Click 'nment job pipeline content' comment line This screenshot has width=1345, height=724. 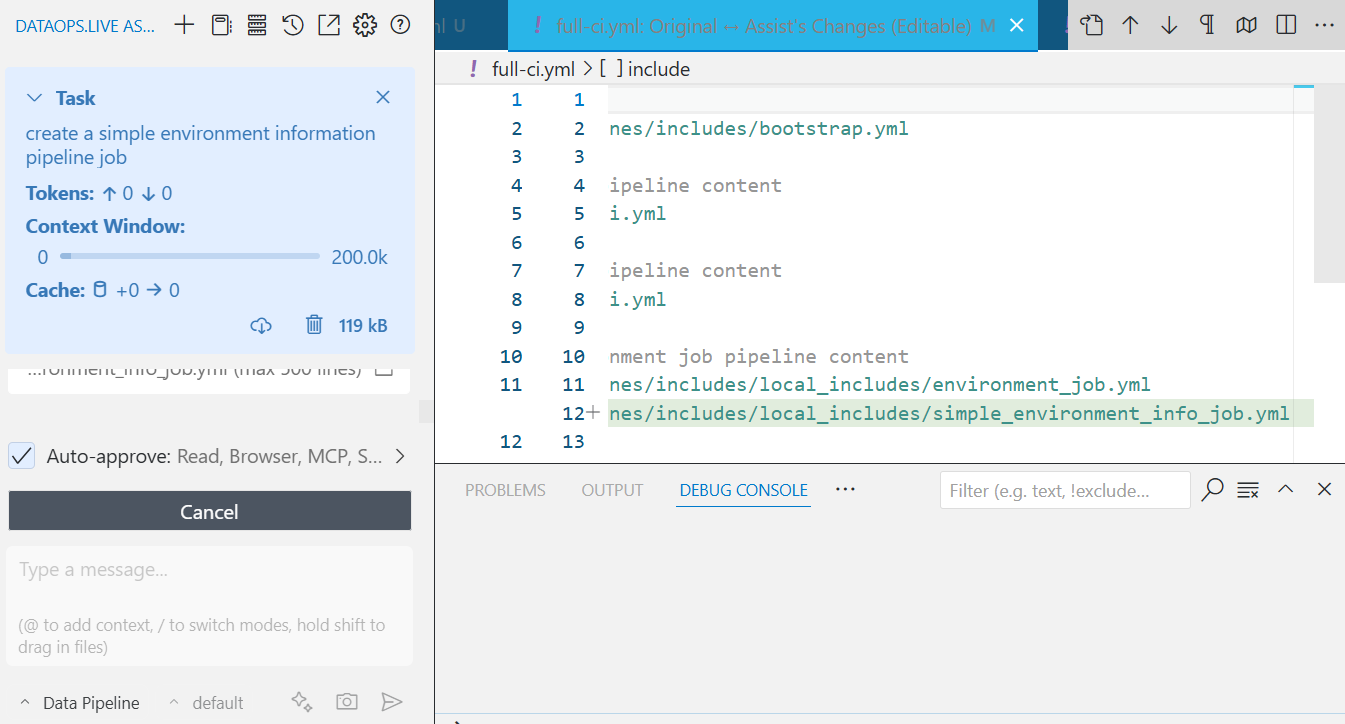[759, 356]
